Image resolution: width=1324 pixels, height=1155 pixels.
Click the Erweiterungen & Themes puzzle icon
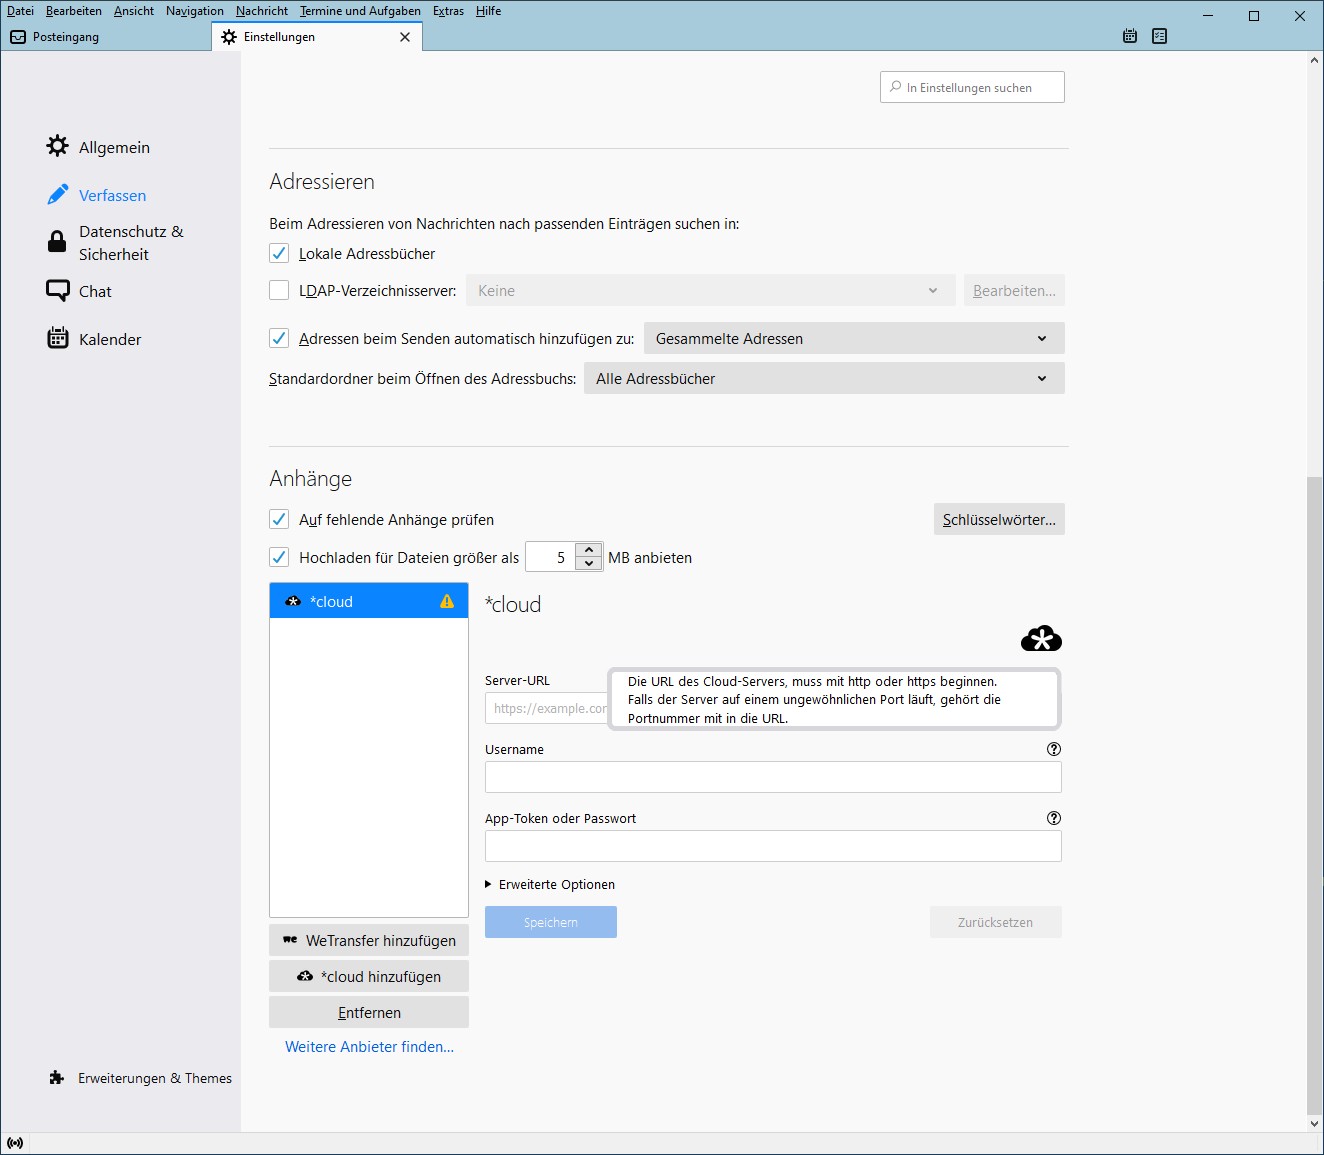57,1078
